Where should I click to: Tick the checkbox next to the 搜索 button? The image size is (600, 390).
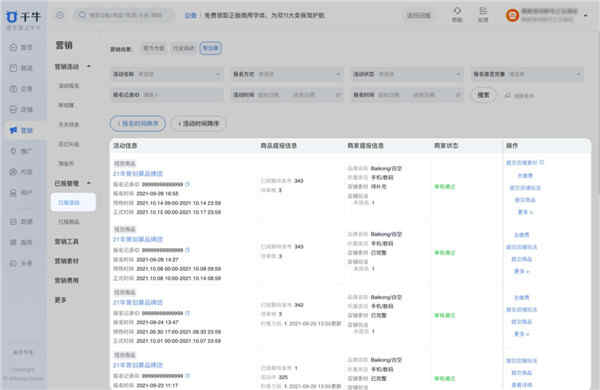click(x=507, y=95)
